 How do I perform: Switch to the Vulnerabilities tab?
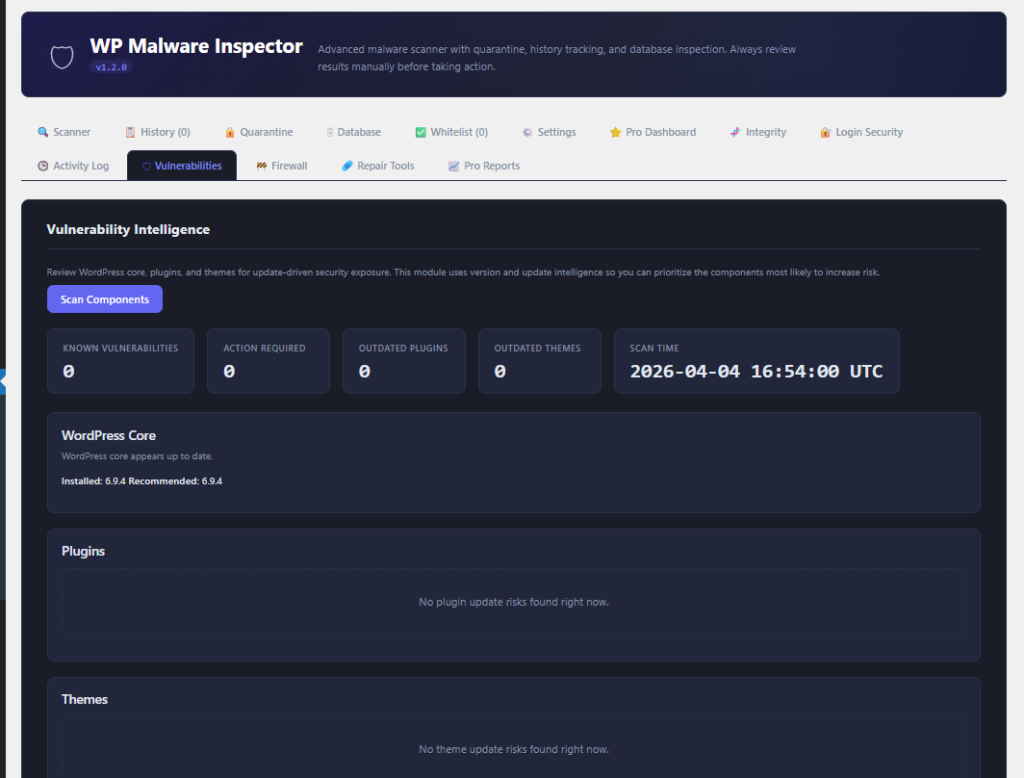pos(181,165)
